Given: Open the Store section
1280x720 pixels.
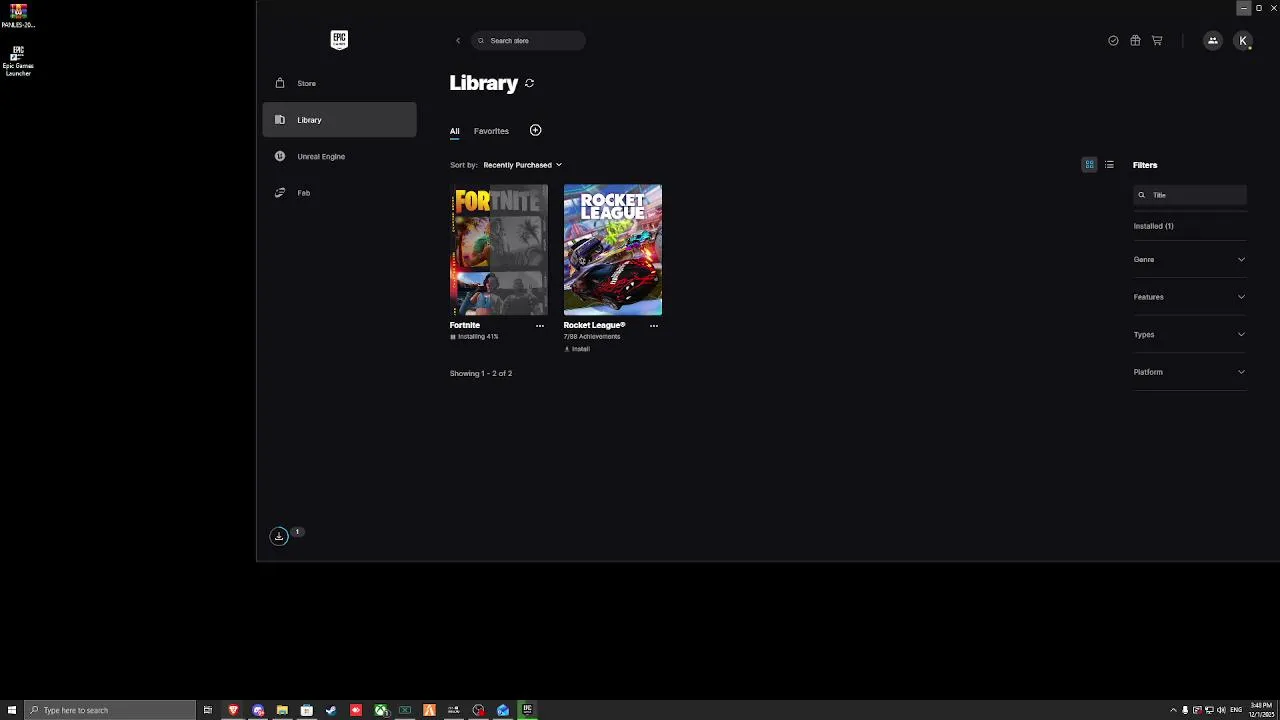Looking at the screenshot, I should (339, 83).
